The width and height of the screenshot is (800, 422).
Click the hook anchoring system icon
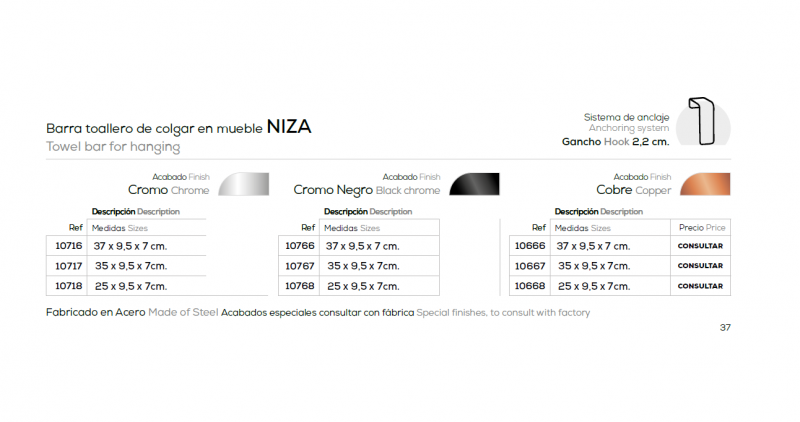pyautogui.click(x=703, y=121)
